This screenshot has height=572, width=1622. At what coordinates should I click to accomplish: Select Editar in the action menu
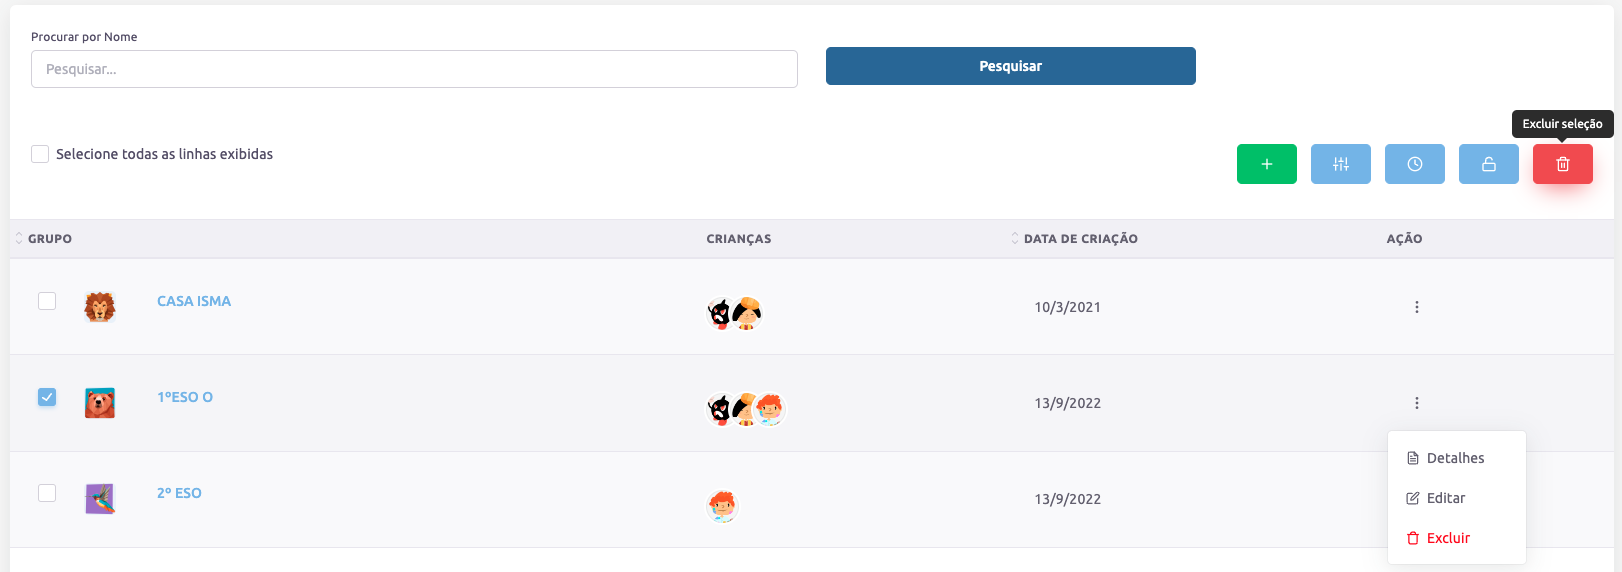point(1445,498)
